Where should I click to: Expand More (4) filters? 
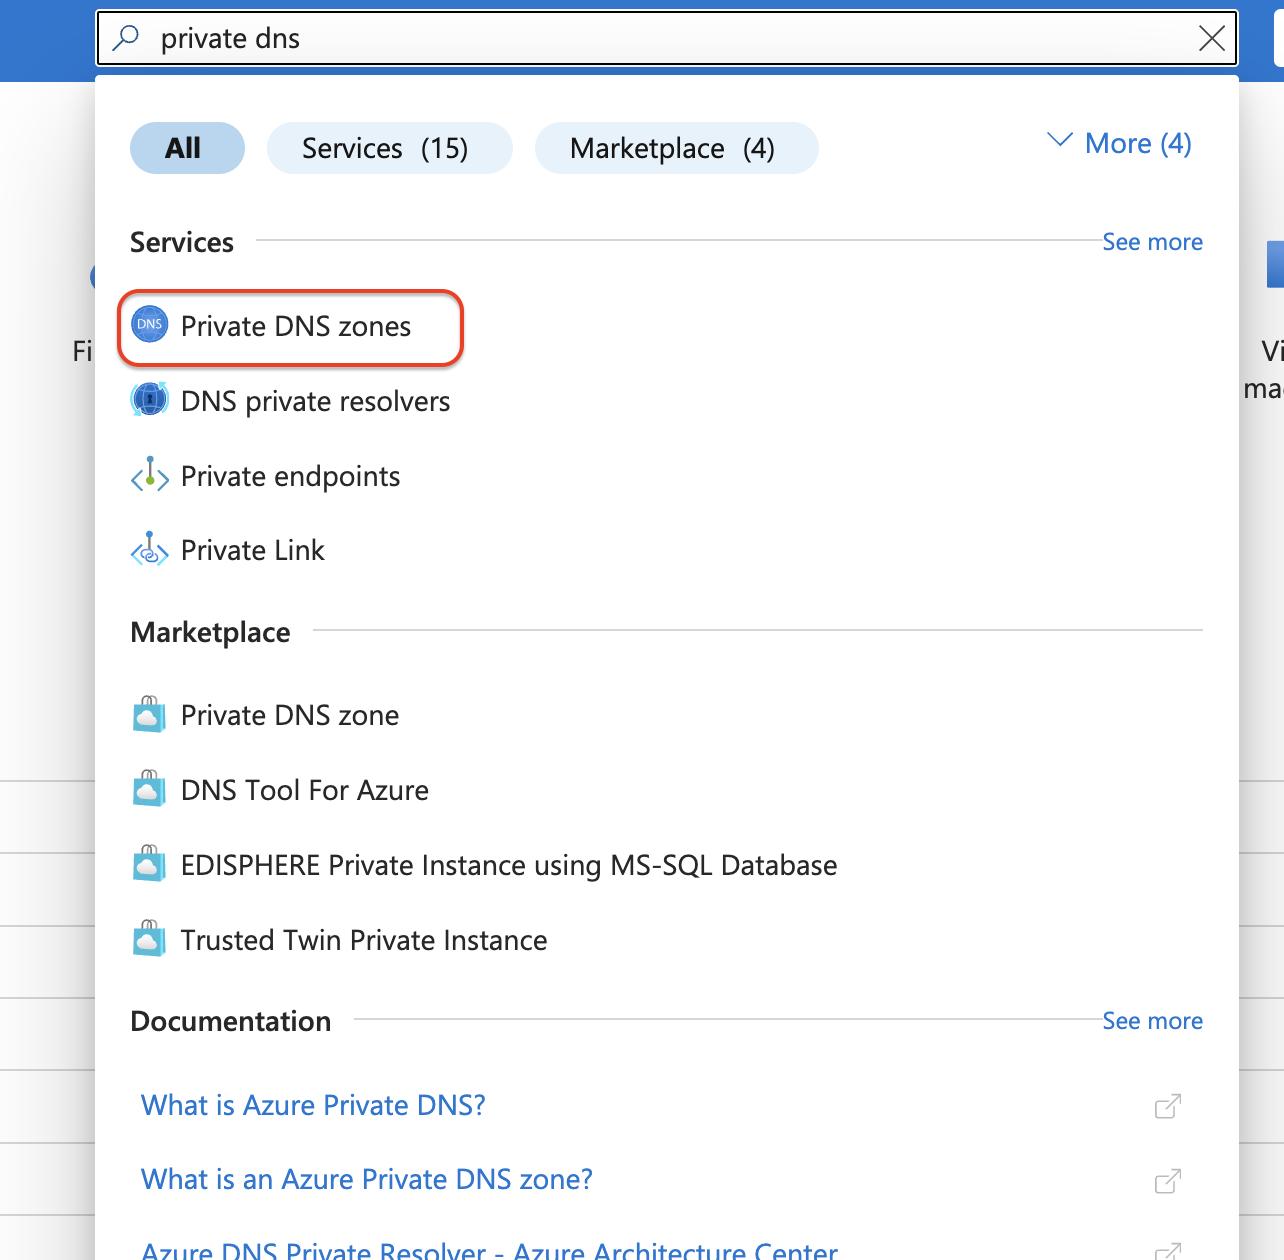click(x=1119, y=143)
